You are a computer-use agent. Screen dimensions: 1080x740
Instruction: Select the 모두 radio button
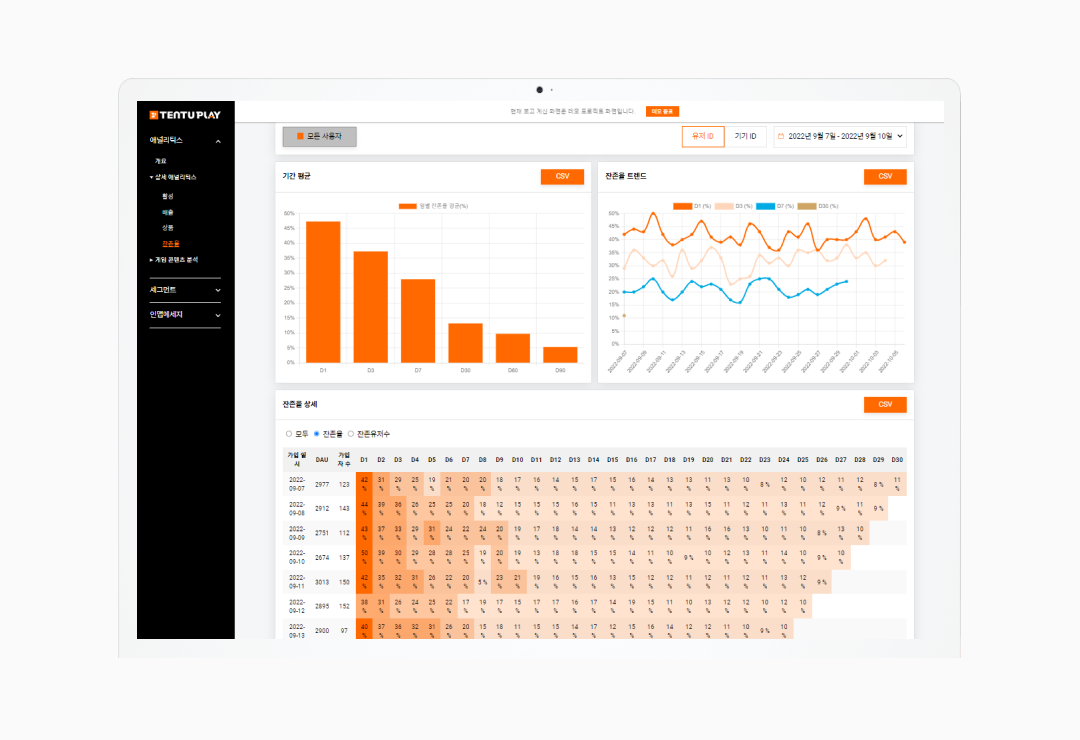(x=289, y=433)
